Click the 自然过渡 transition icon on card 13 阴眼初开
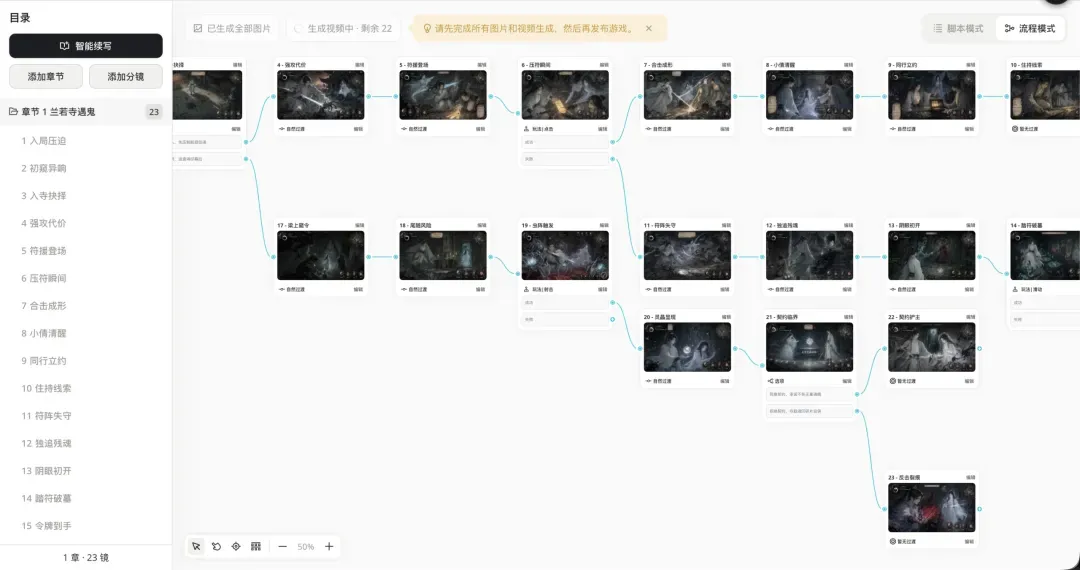 point(893,289)
